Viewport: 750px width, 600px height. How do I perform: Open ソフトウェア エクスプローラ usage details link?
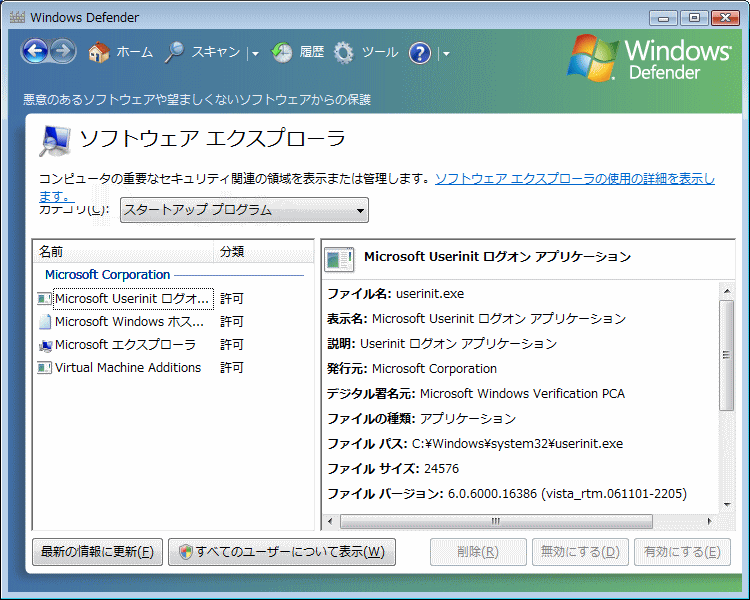[x=574, y=179]
